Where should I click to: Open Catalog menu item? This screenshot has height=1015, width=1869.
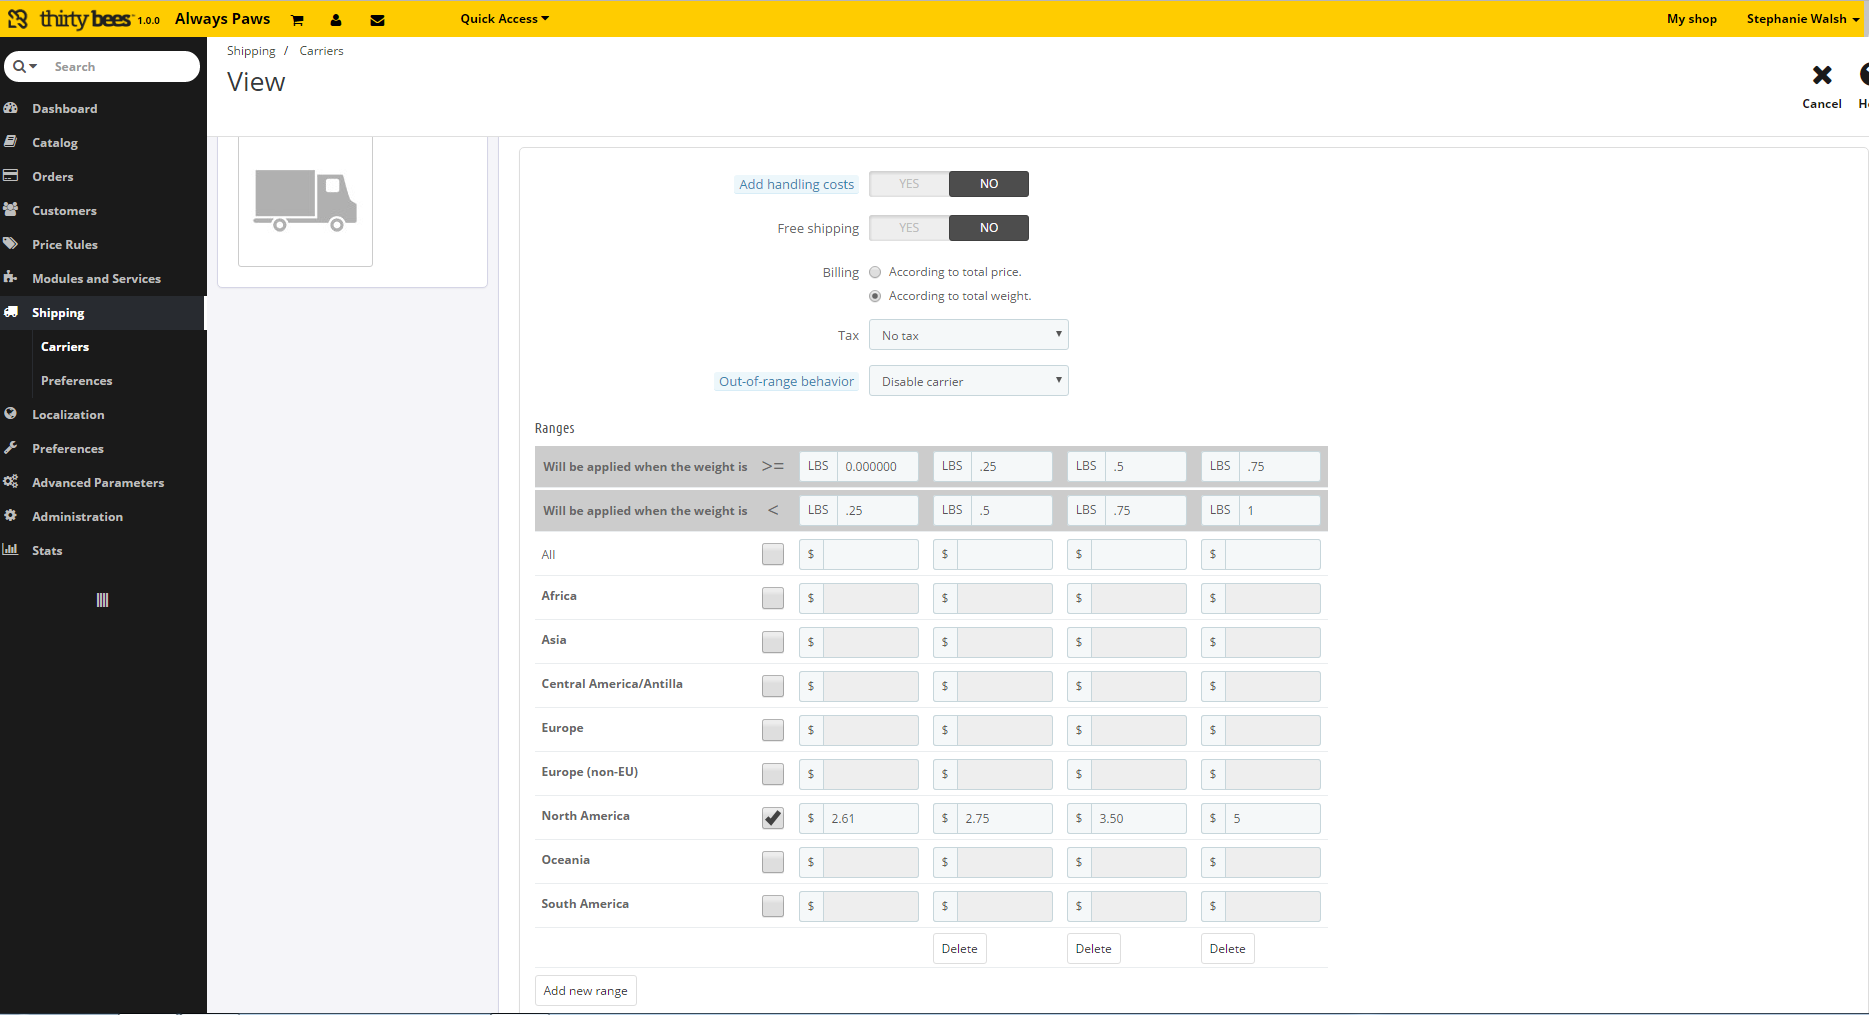coord(55,143)
